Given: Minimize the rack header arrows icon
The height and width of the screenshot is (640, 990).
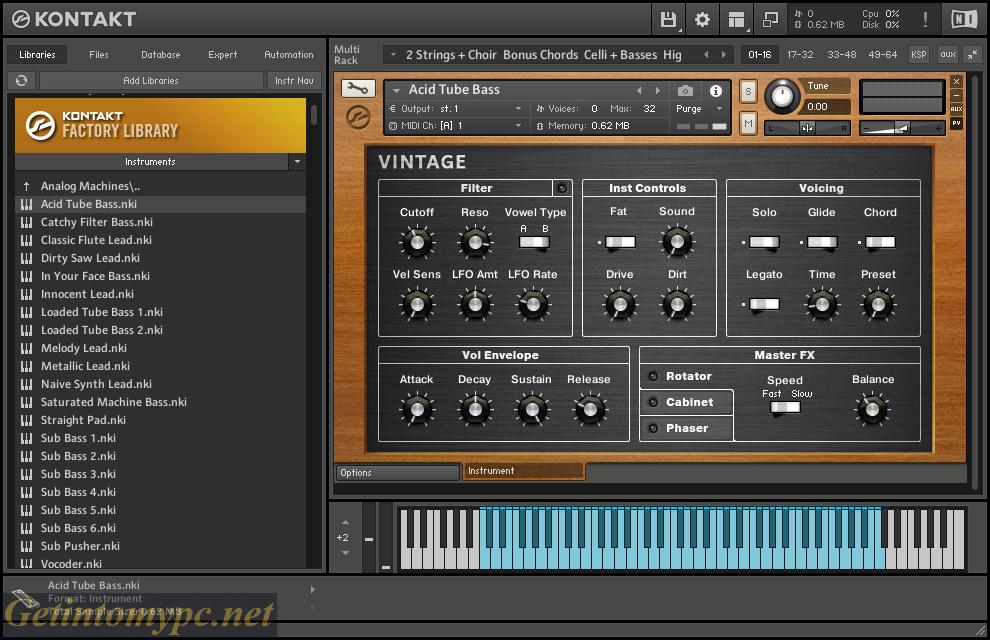Looking at the screenshot, I should pyautogui.click(x=973, y=55).
